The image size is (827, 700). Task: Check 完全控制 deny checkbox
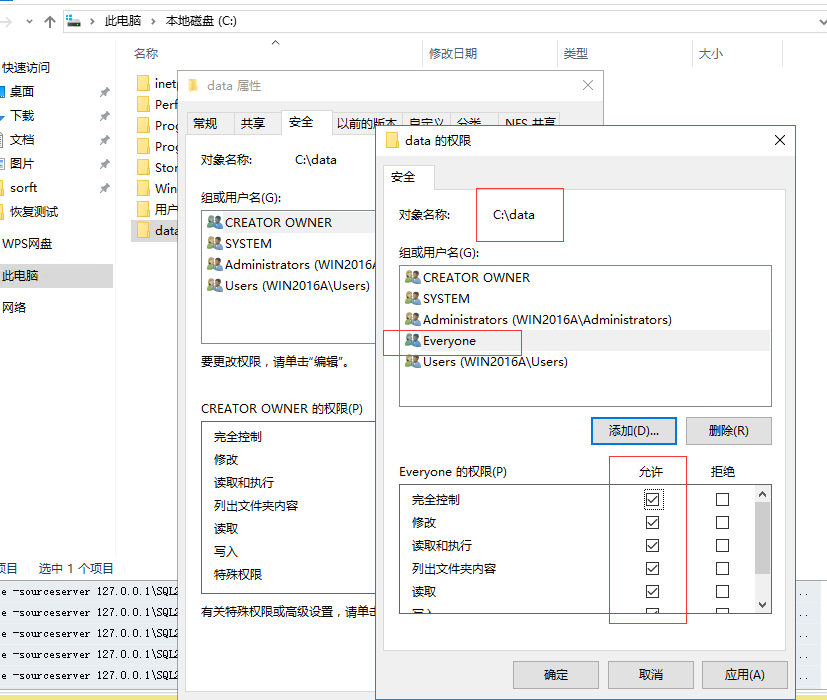tap(723, 500)
